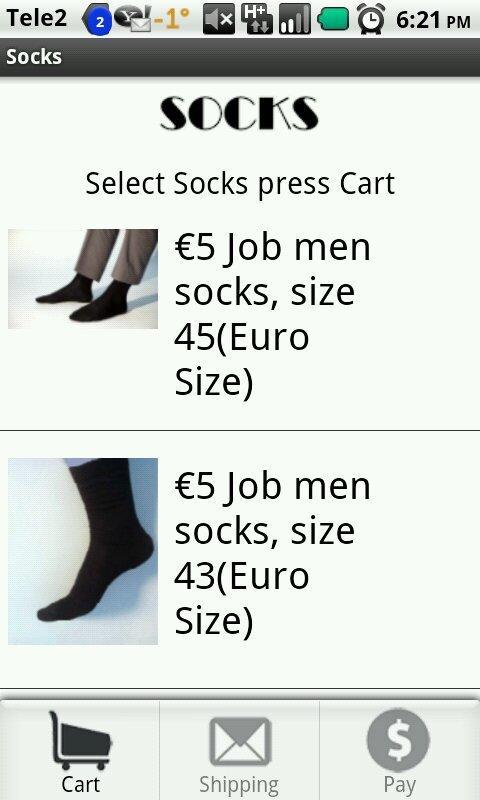Tap the two-feet socks product photo
This screenshot has height=800, width=480.
(83, 279)
